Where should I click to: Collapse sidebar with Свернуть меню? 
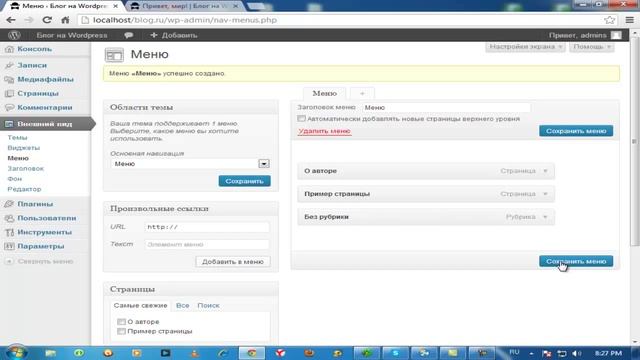(x=45, y=261)
